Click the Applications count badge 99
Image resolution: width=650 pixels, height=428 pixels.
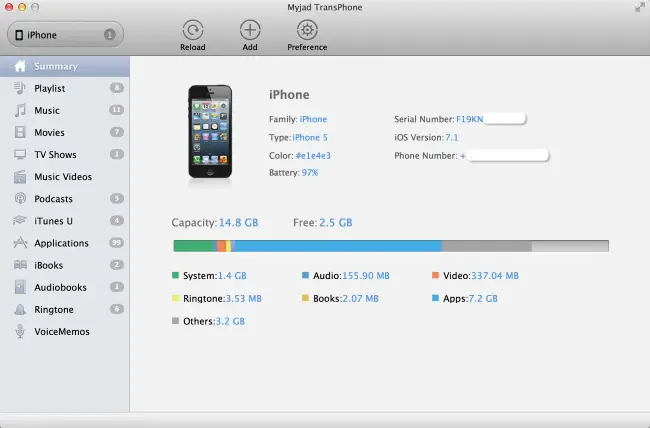[x=116, y=242]
